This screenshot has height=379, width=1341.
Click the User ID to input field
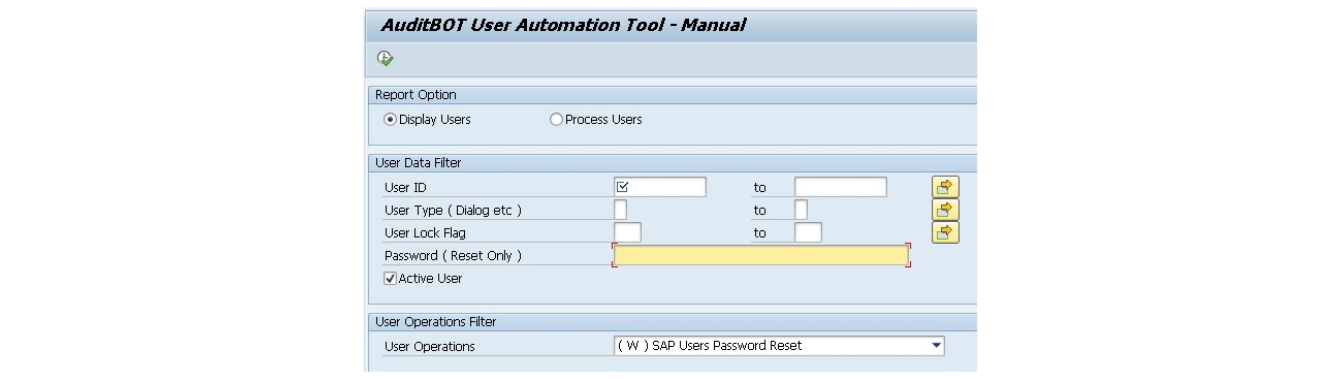point(841,187)
